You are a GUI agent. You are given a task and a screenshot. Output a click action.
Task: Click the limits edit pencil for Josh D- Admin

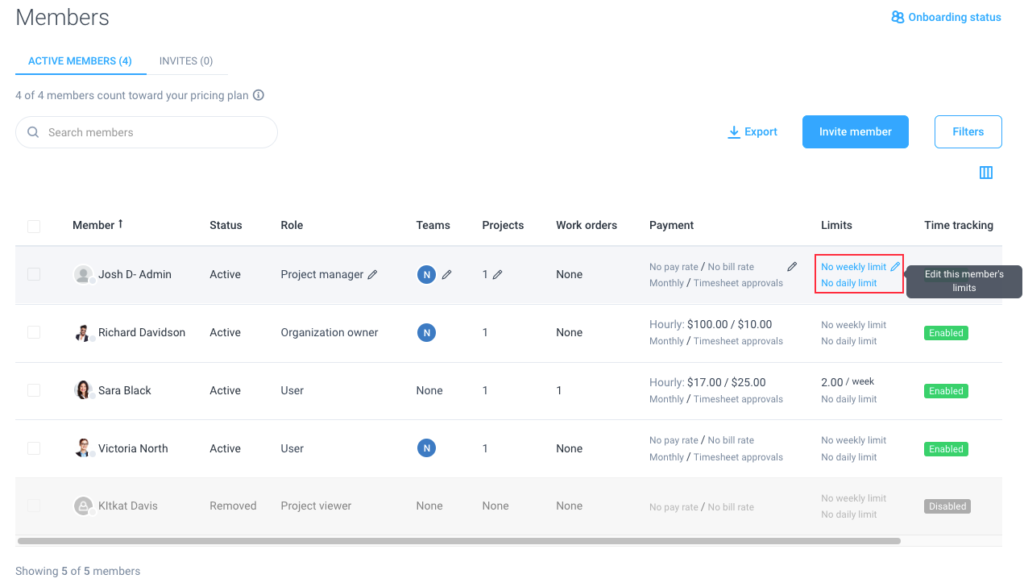coord(894,266)
